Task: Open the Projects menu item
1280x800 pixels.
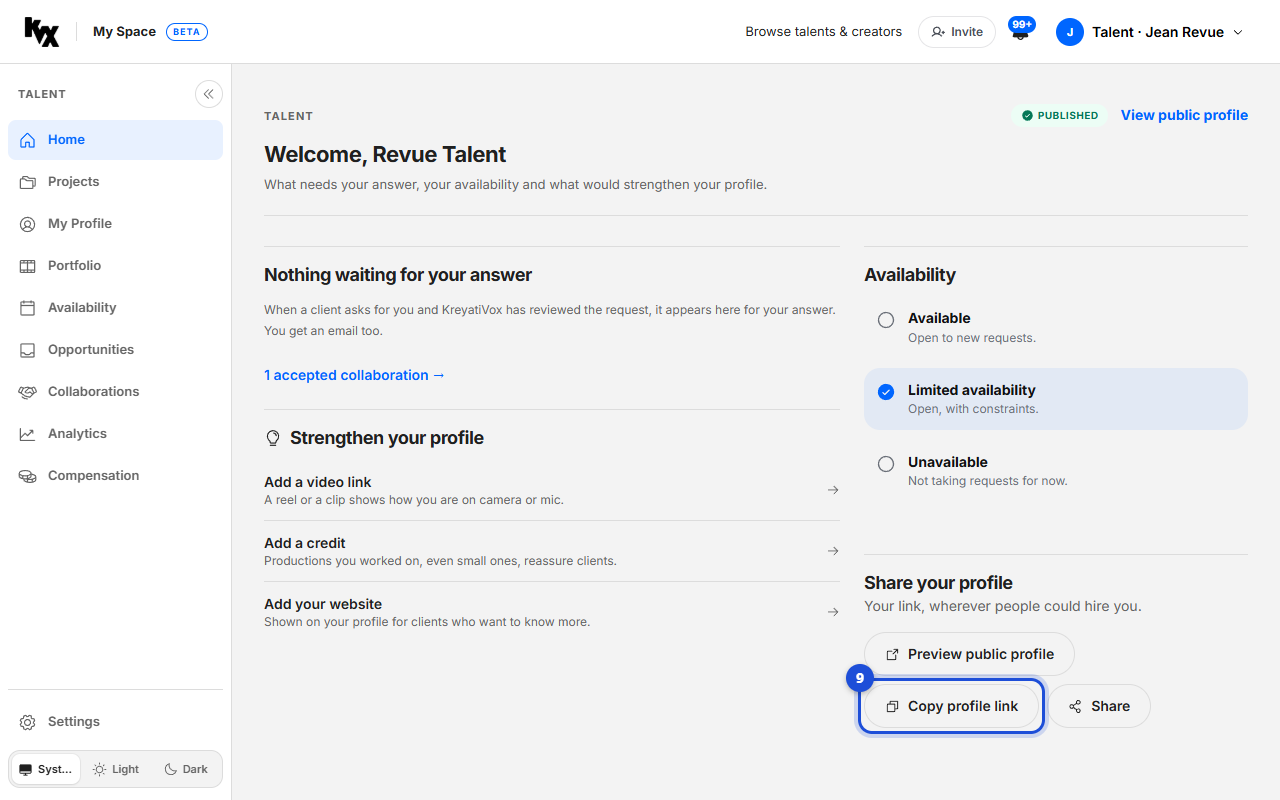Action: 115,182
